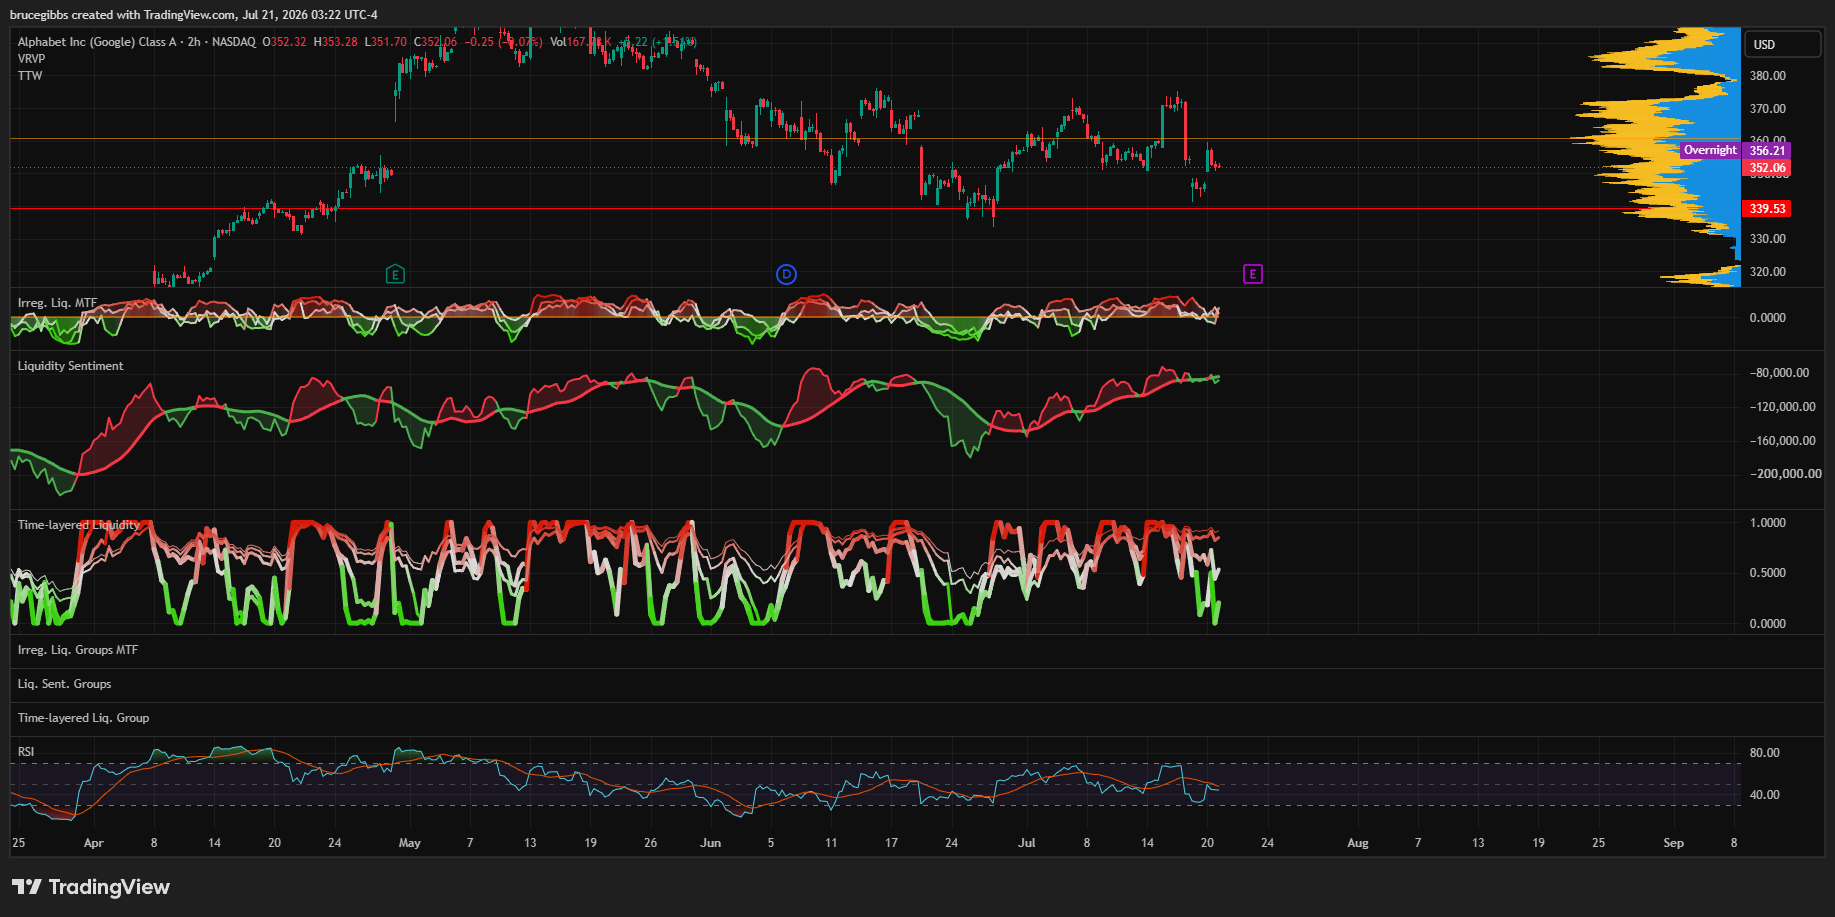Click the Sep label on the time axis
Viewport: 1835px width, 917px height.
coord(1674,843)
